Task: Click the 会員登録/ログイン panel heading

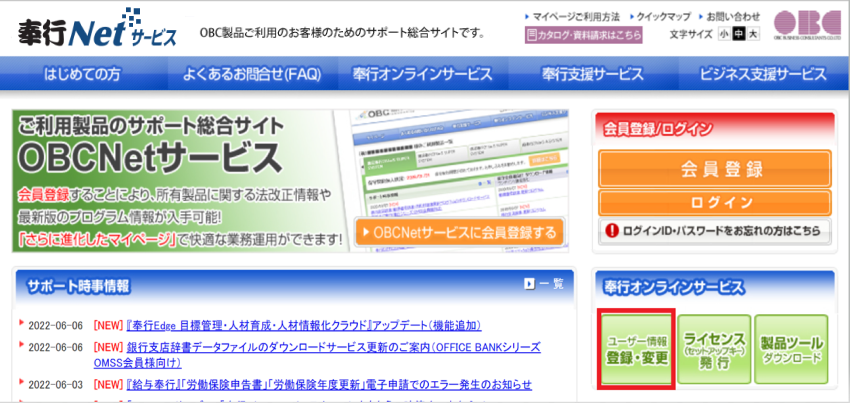Action: [x=658, y=129]
